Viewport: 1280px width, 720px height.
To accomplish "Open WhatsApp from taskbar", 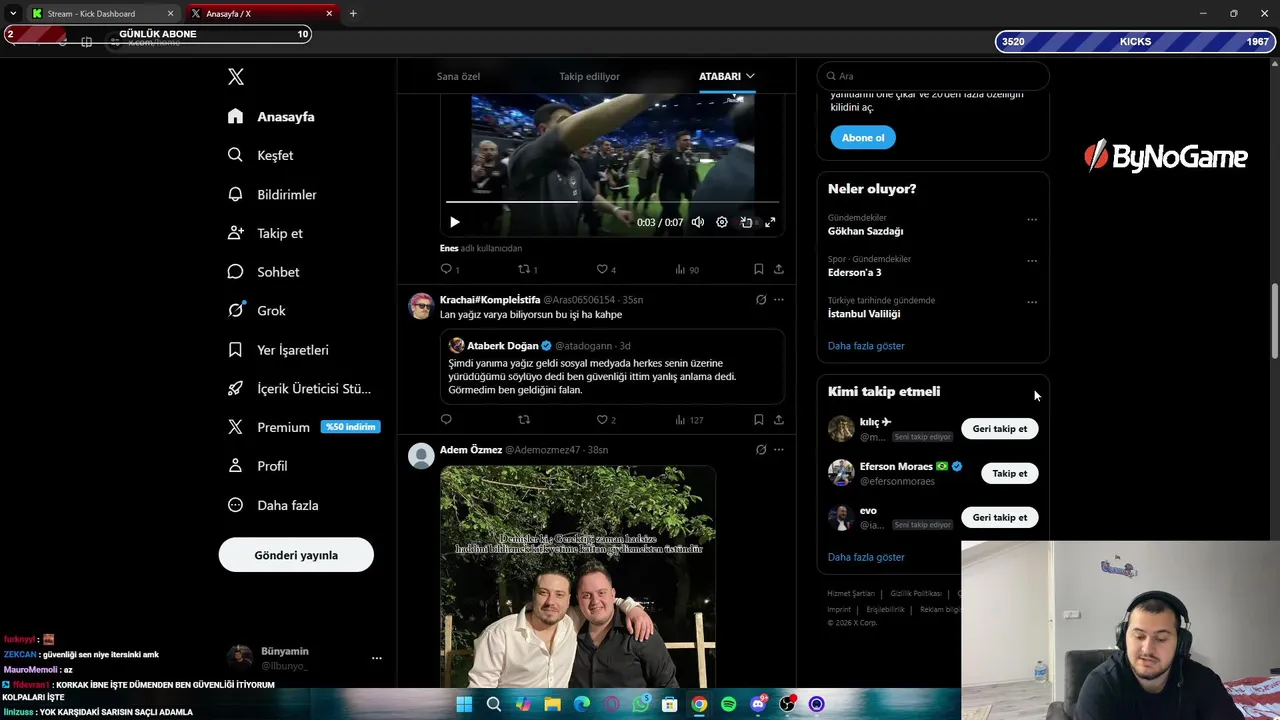I will 641,704.
